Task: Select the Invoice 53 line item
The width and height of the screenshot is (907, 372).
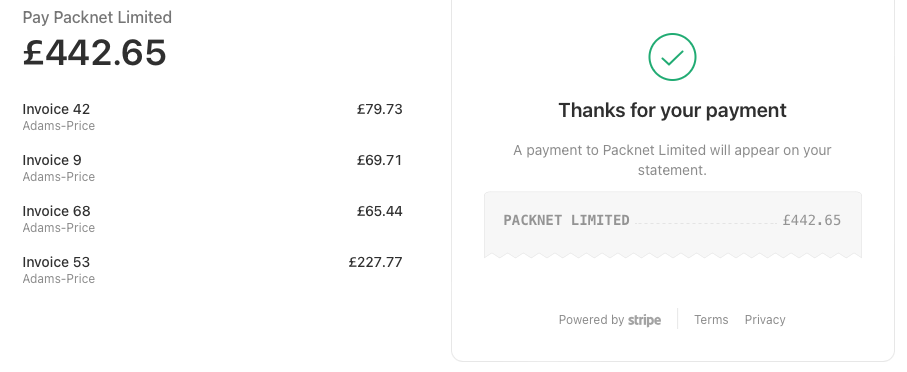Action: pos(212,270)
